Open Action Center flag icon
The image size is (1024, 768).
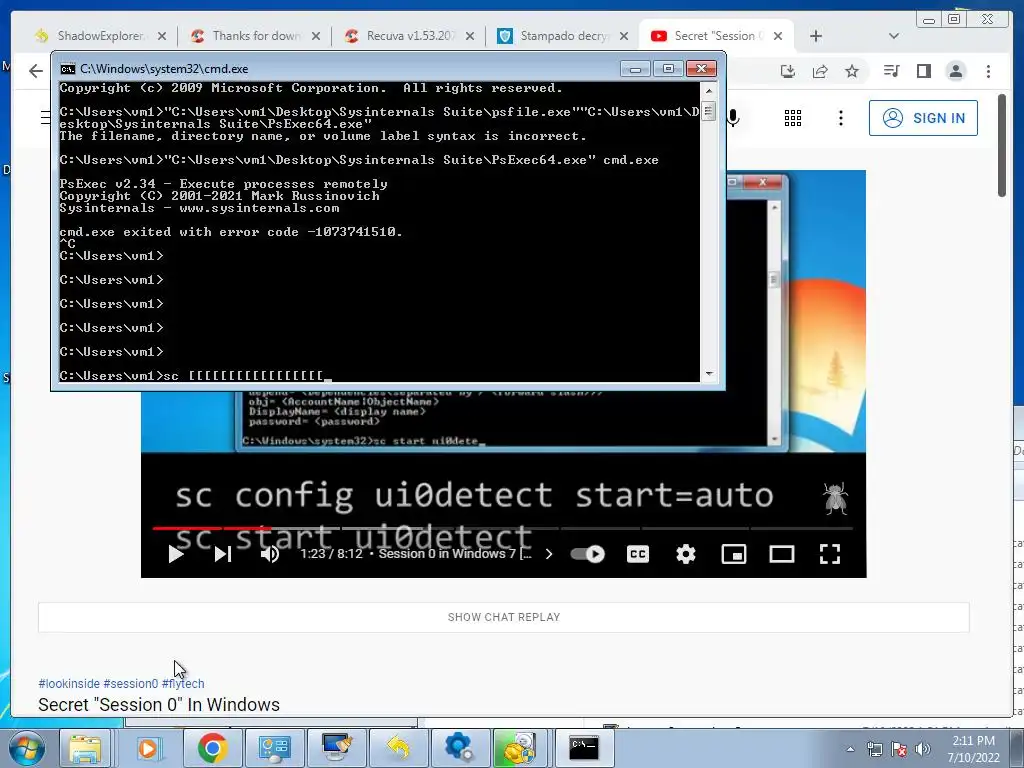coord(899,749)
